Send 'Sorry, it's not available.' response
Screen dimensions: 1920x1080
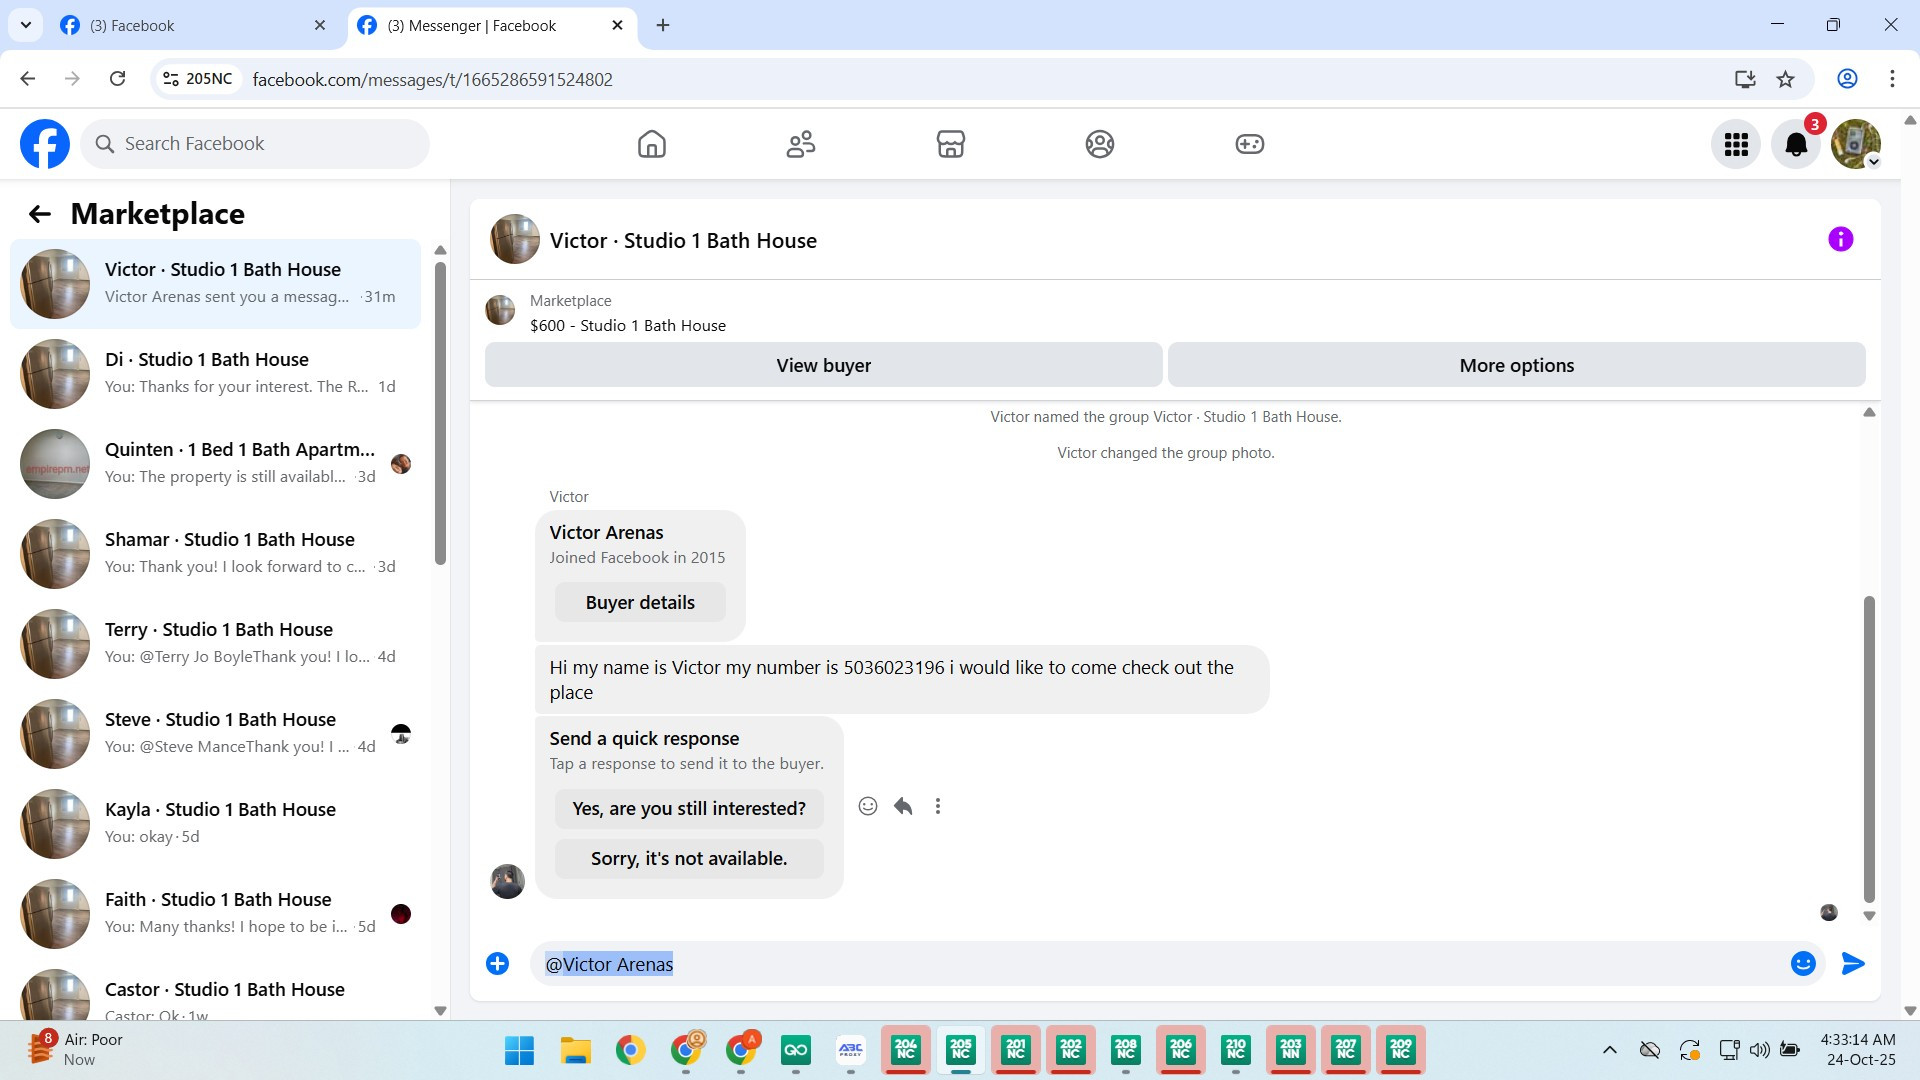tap(689, 858)
